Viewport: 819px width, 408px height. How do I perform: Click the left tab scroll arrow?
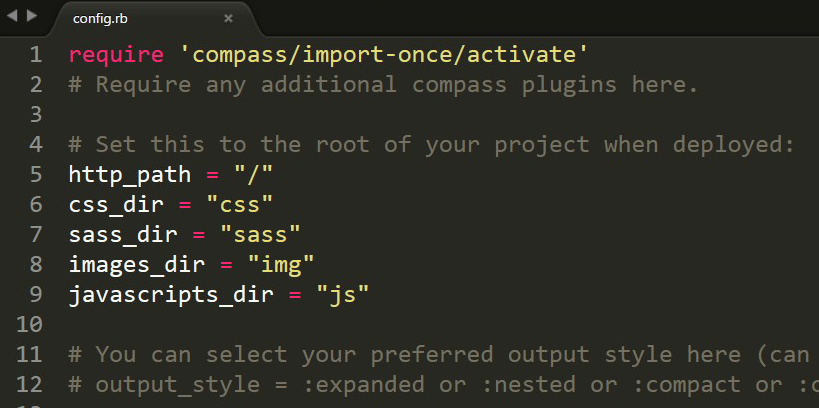(12, 17)
